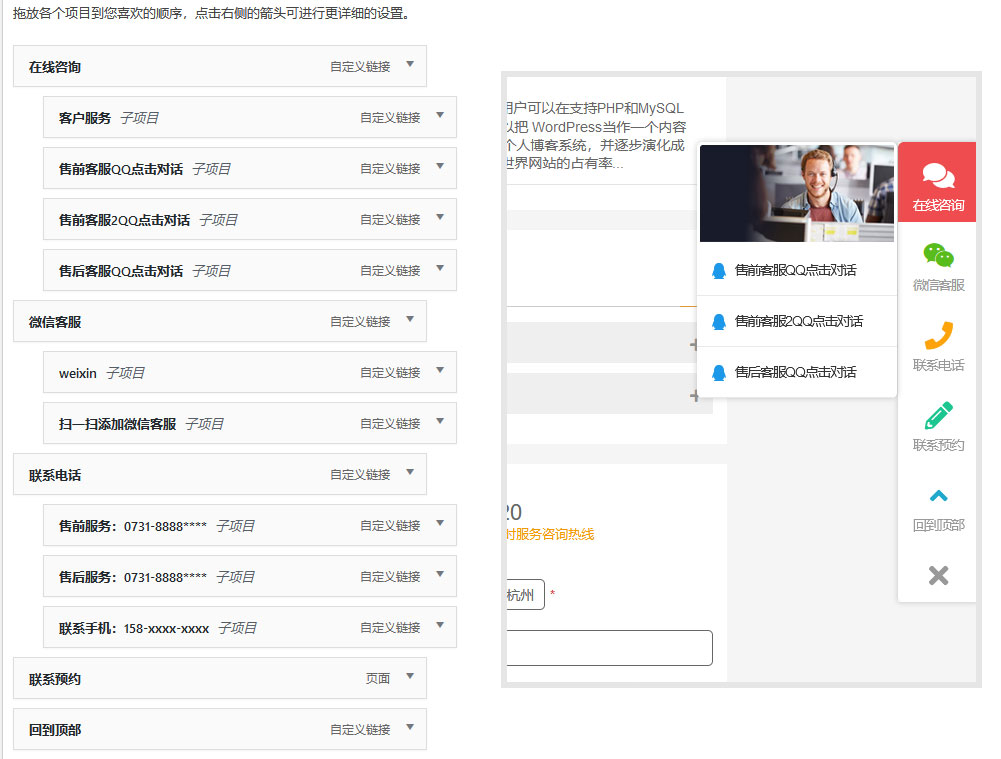Click QQ icon beside 售前客服QQ点击对话 in the popup

pyautogui.click(x=718, y=270)
